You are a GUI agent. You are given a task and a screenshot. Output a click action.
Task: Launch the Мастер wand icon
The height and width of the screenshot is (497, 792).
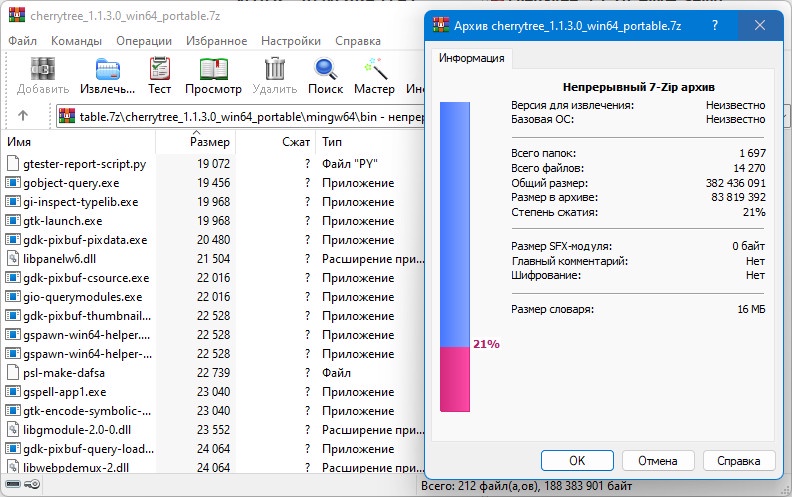click(375, 69)
